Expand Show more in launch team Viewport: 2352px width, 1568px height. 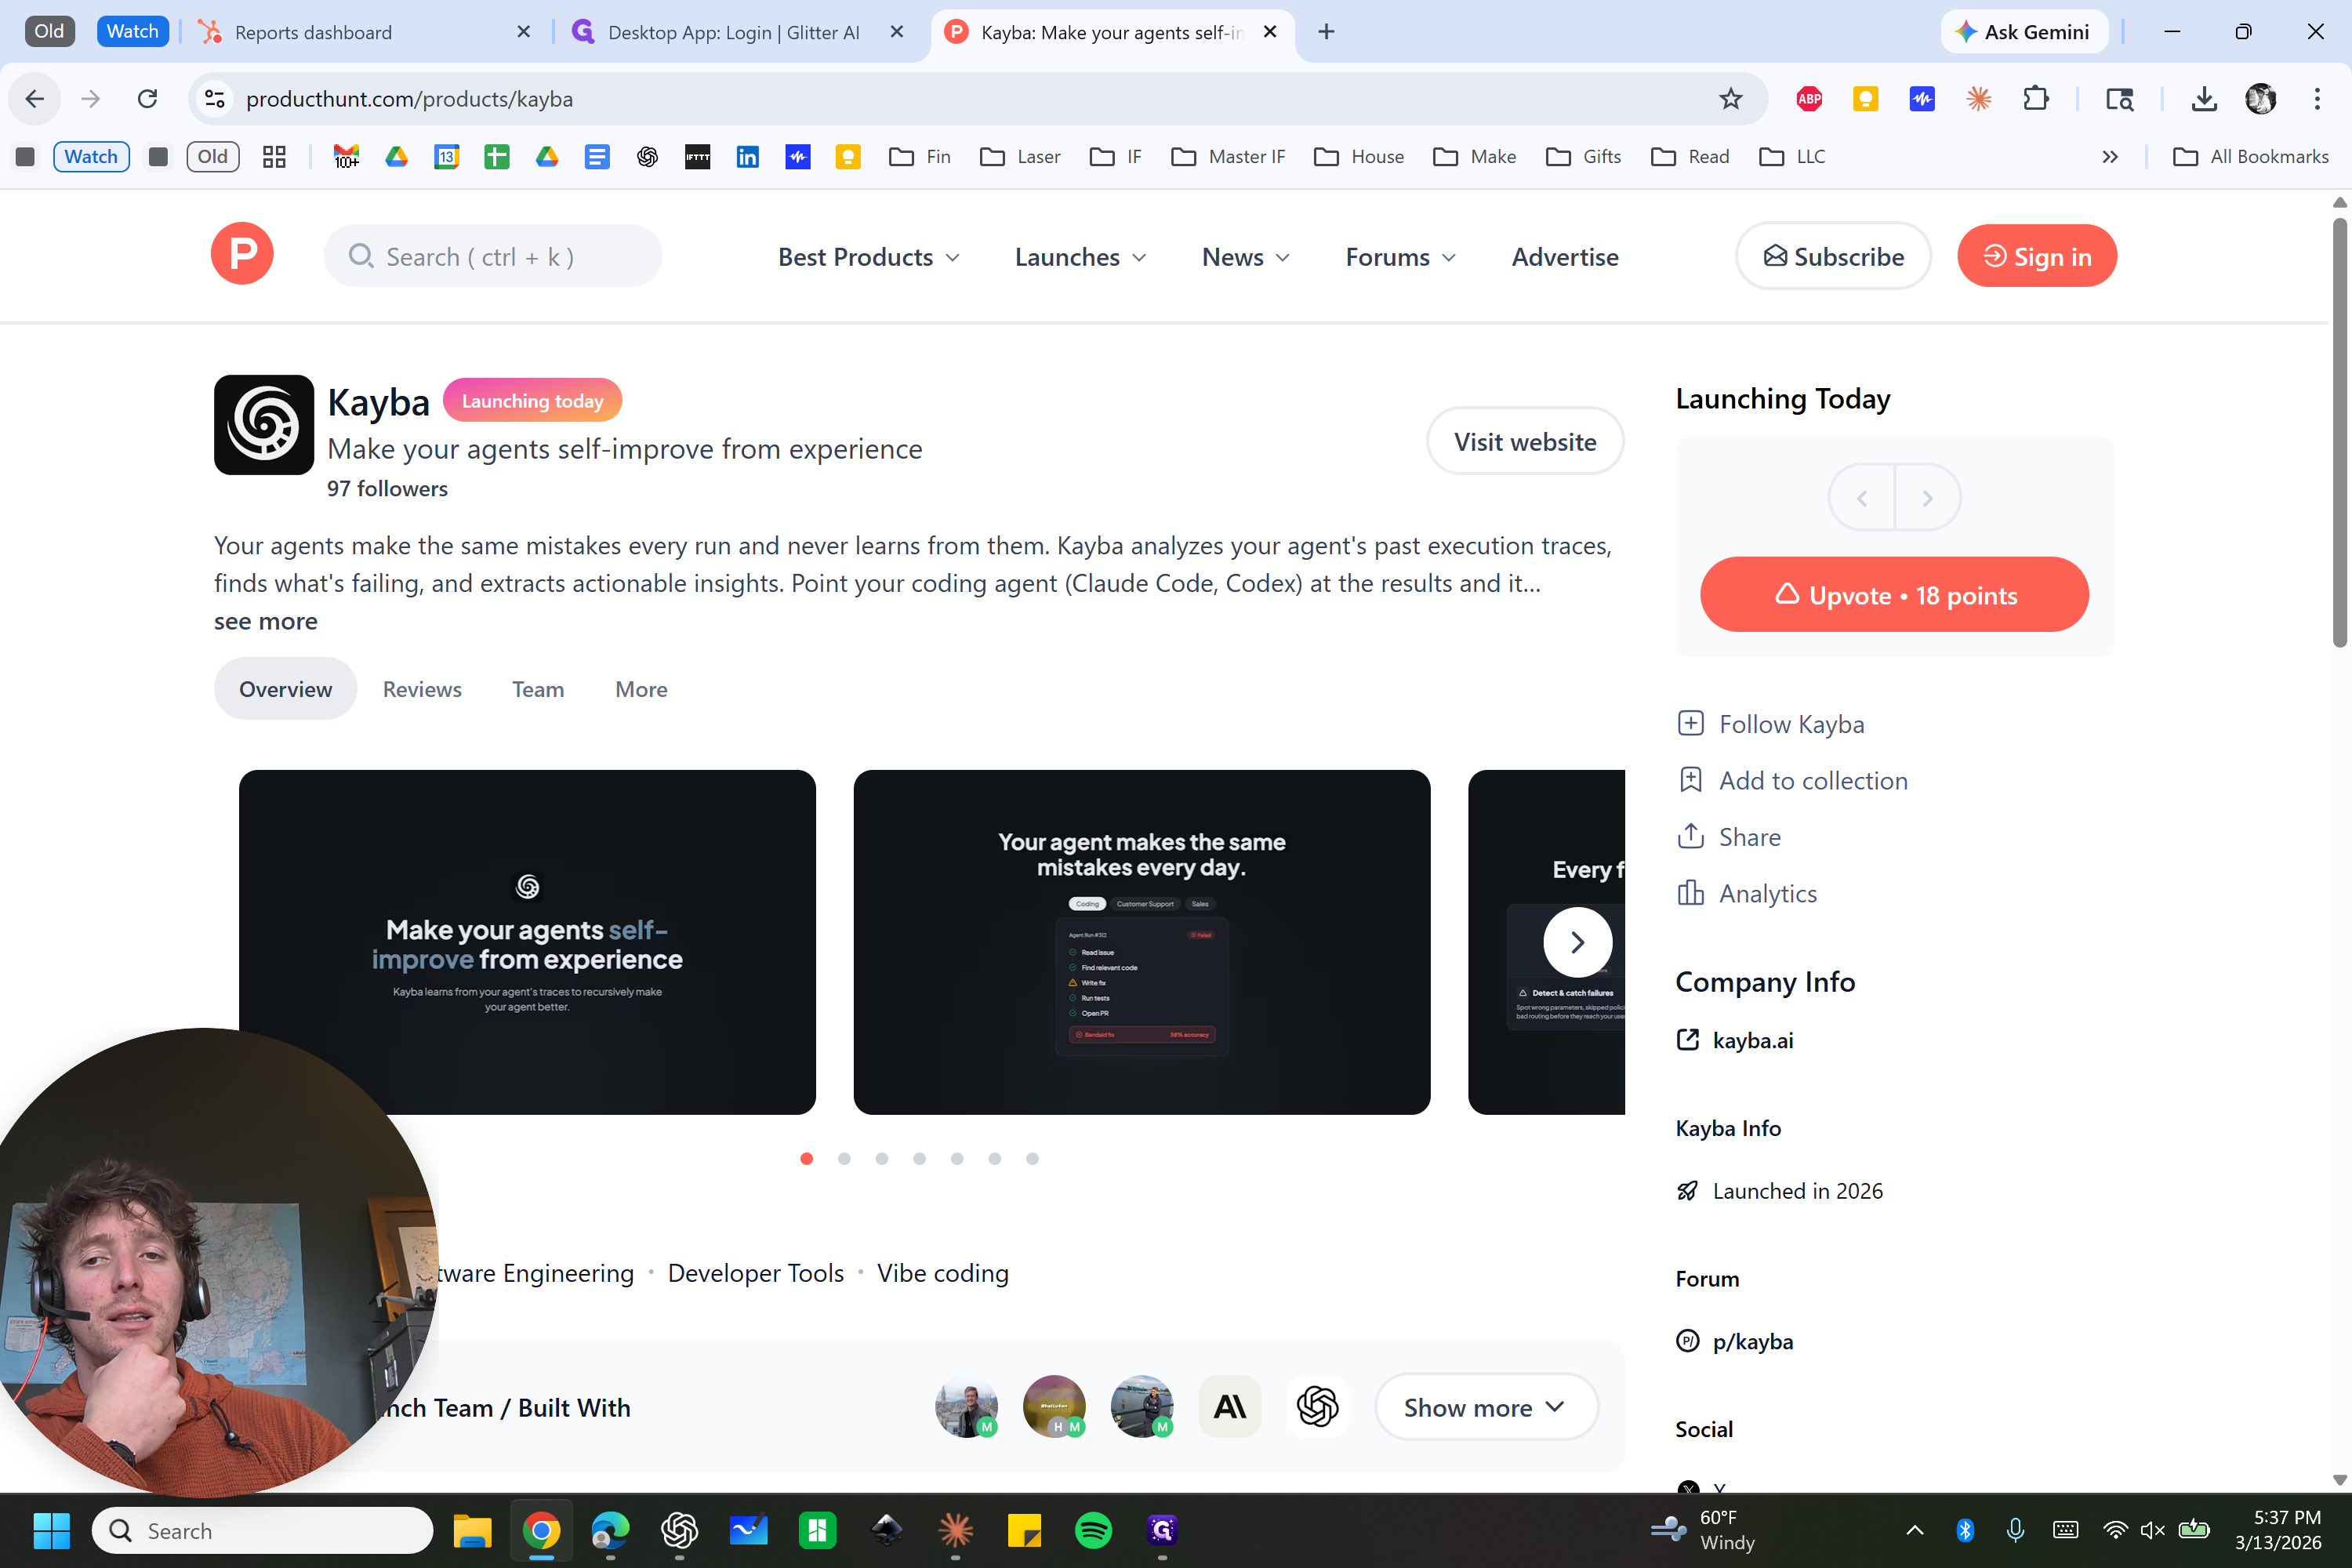1485,1407
